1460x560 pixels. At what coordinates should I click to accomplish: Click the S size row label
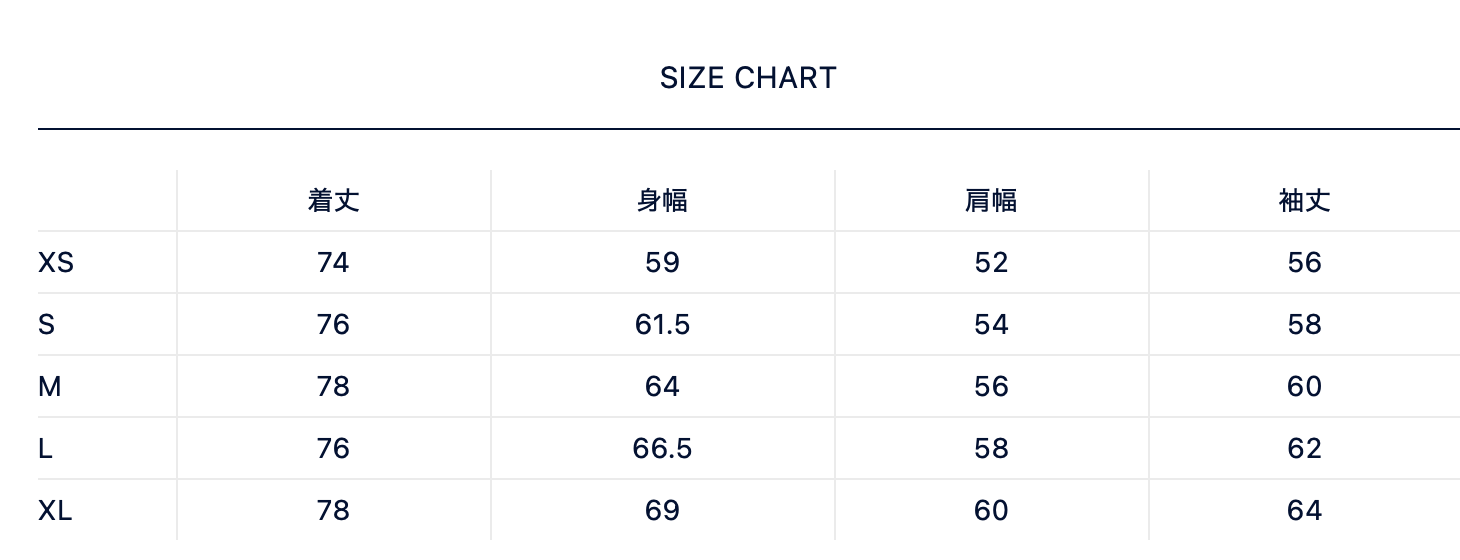[x=46, y=325]
